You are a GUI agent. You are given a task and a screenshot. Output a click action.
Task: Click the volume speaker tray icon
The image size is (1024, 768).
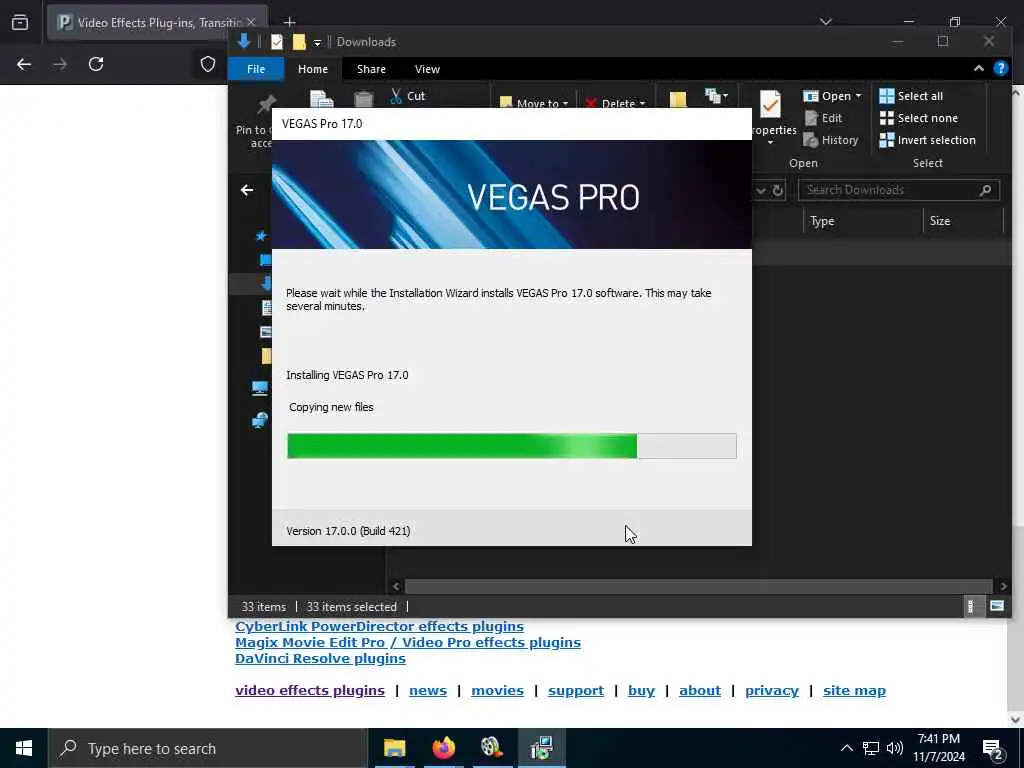point(895,748)
